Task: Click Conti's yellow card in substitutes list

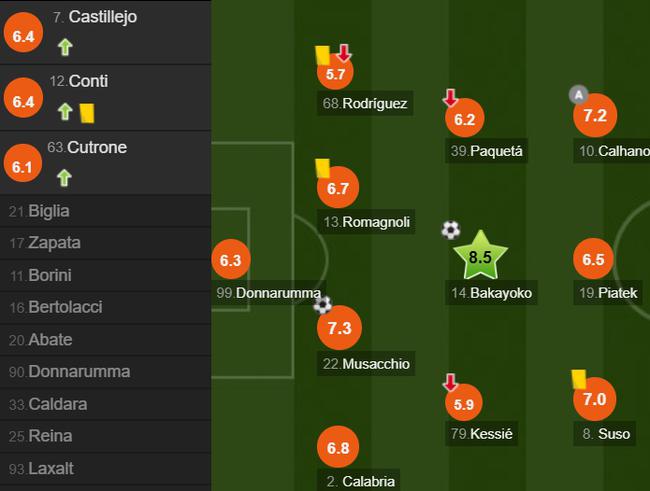Action: (87, 113)
